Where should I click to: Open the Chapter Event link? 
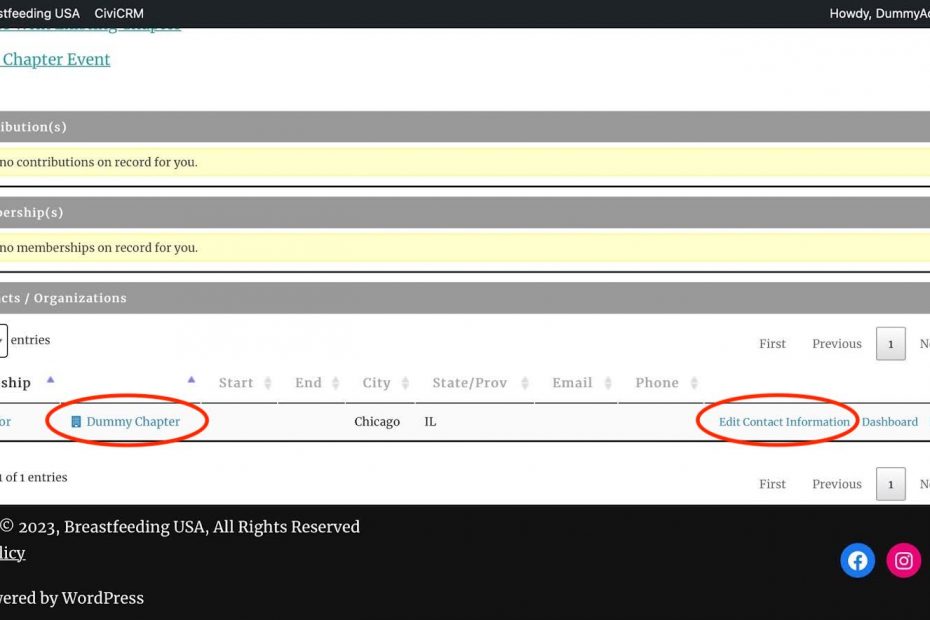tap(55, 59)
